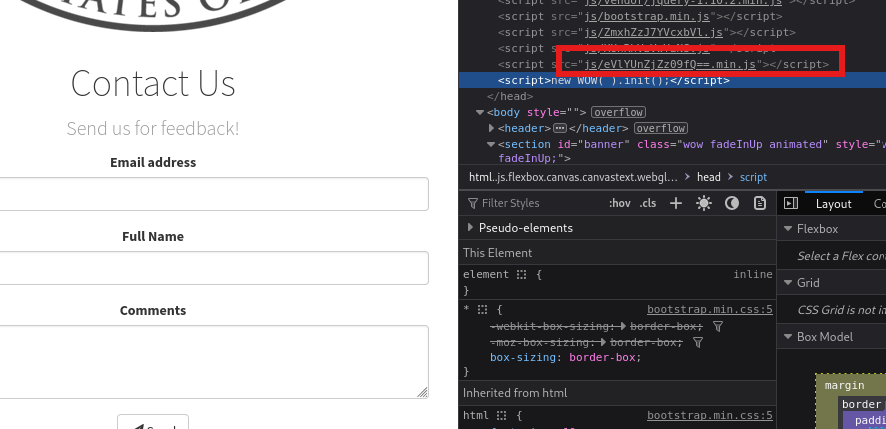The width and height of the screenshot is (886, 429).
Task: Expand the -moz-box-sizing value arrow
Action: 603,343
